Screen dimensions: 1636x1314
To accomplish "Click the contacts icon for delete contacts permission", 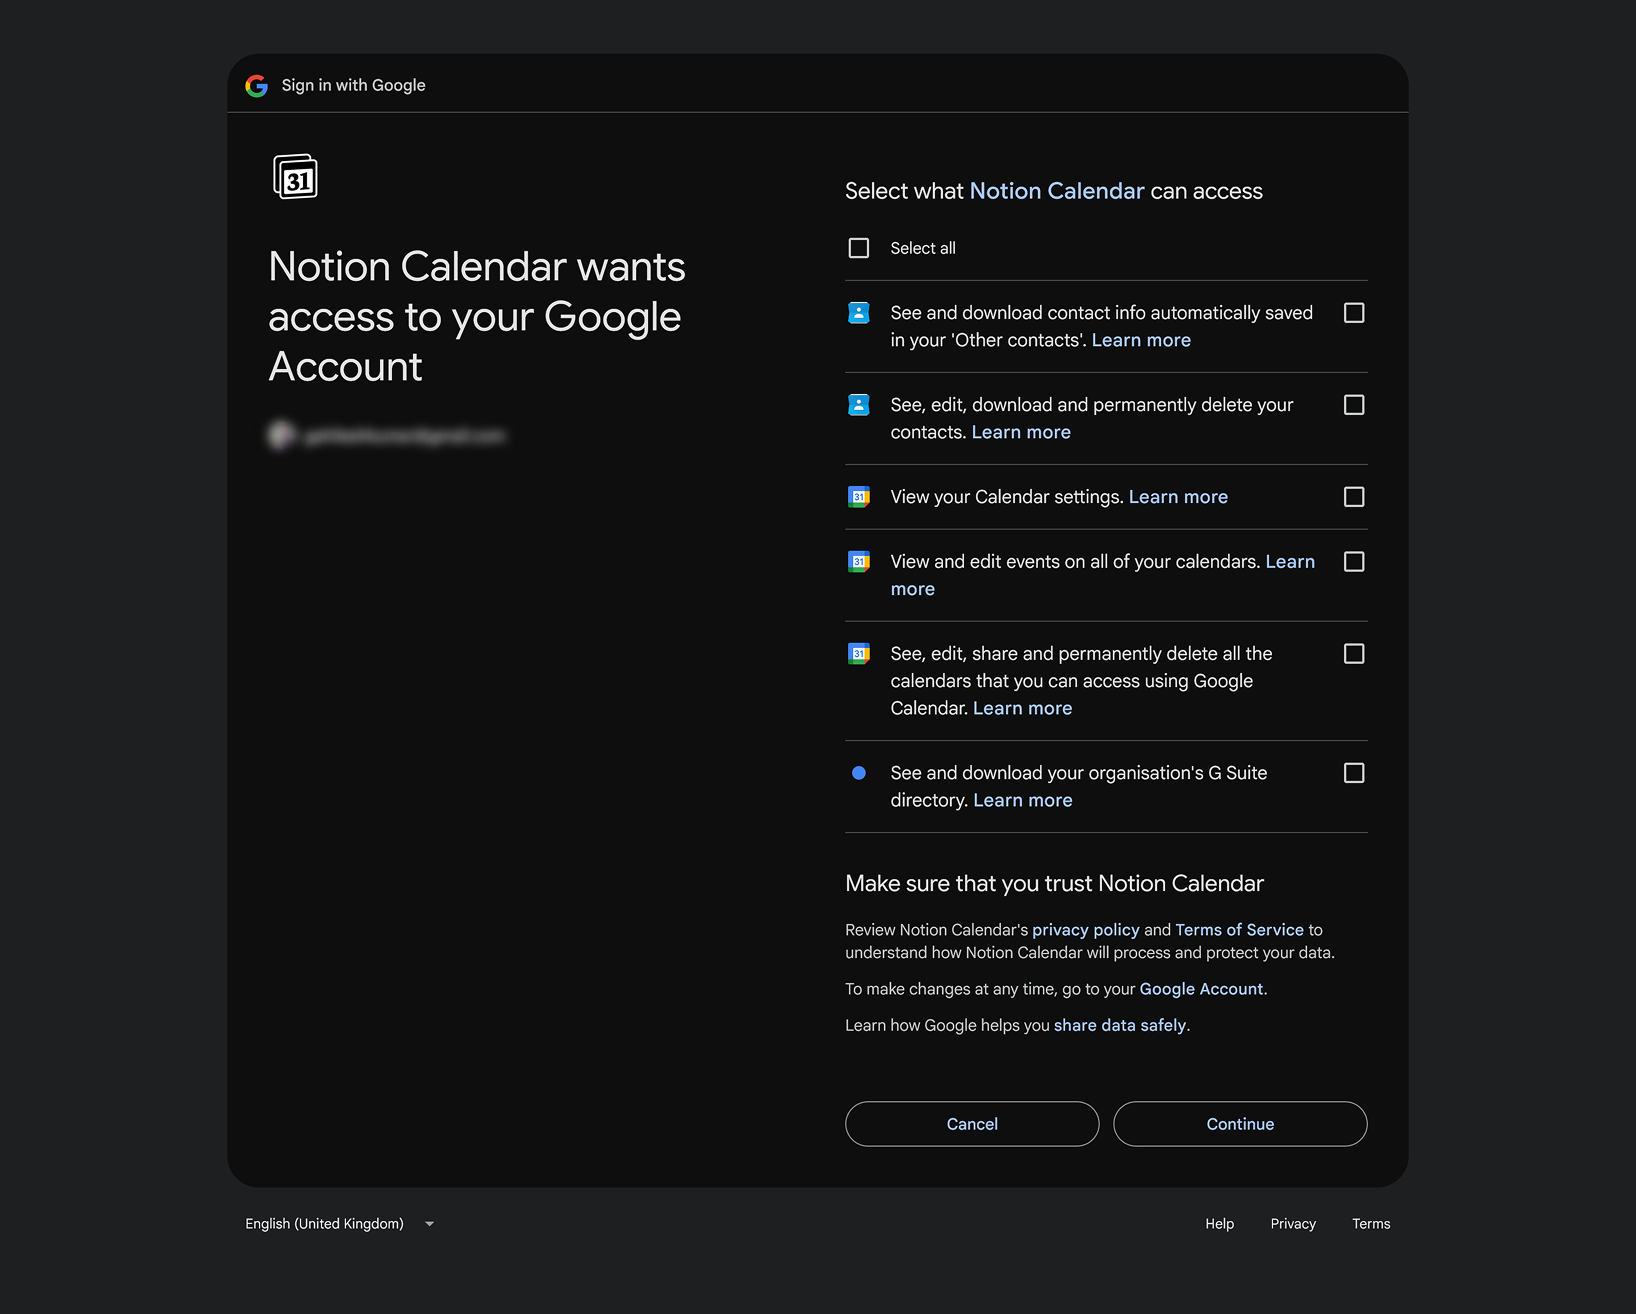I will [x=859, y=405].
